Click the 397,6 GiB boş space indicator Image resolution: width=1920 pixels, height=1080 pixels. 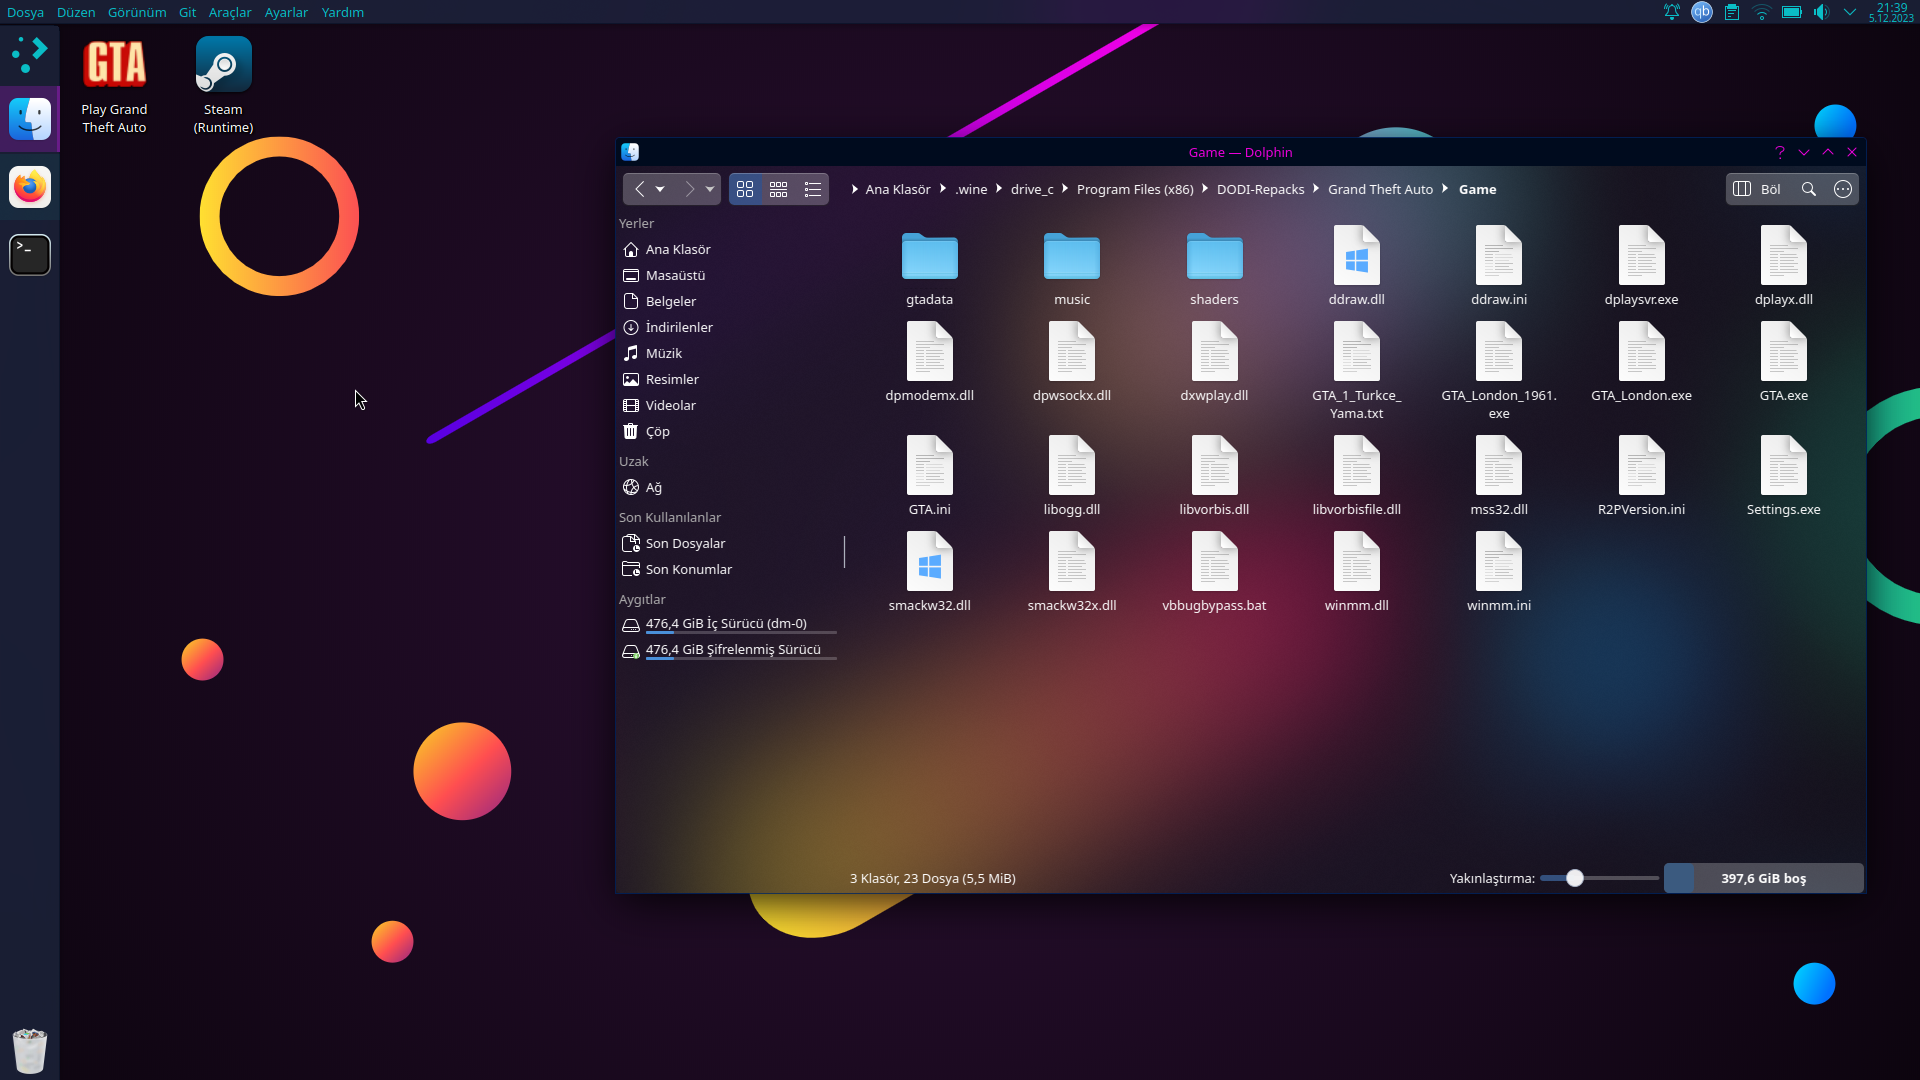pos(1763,878)
